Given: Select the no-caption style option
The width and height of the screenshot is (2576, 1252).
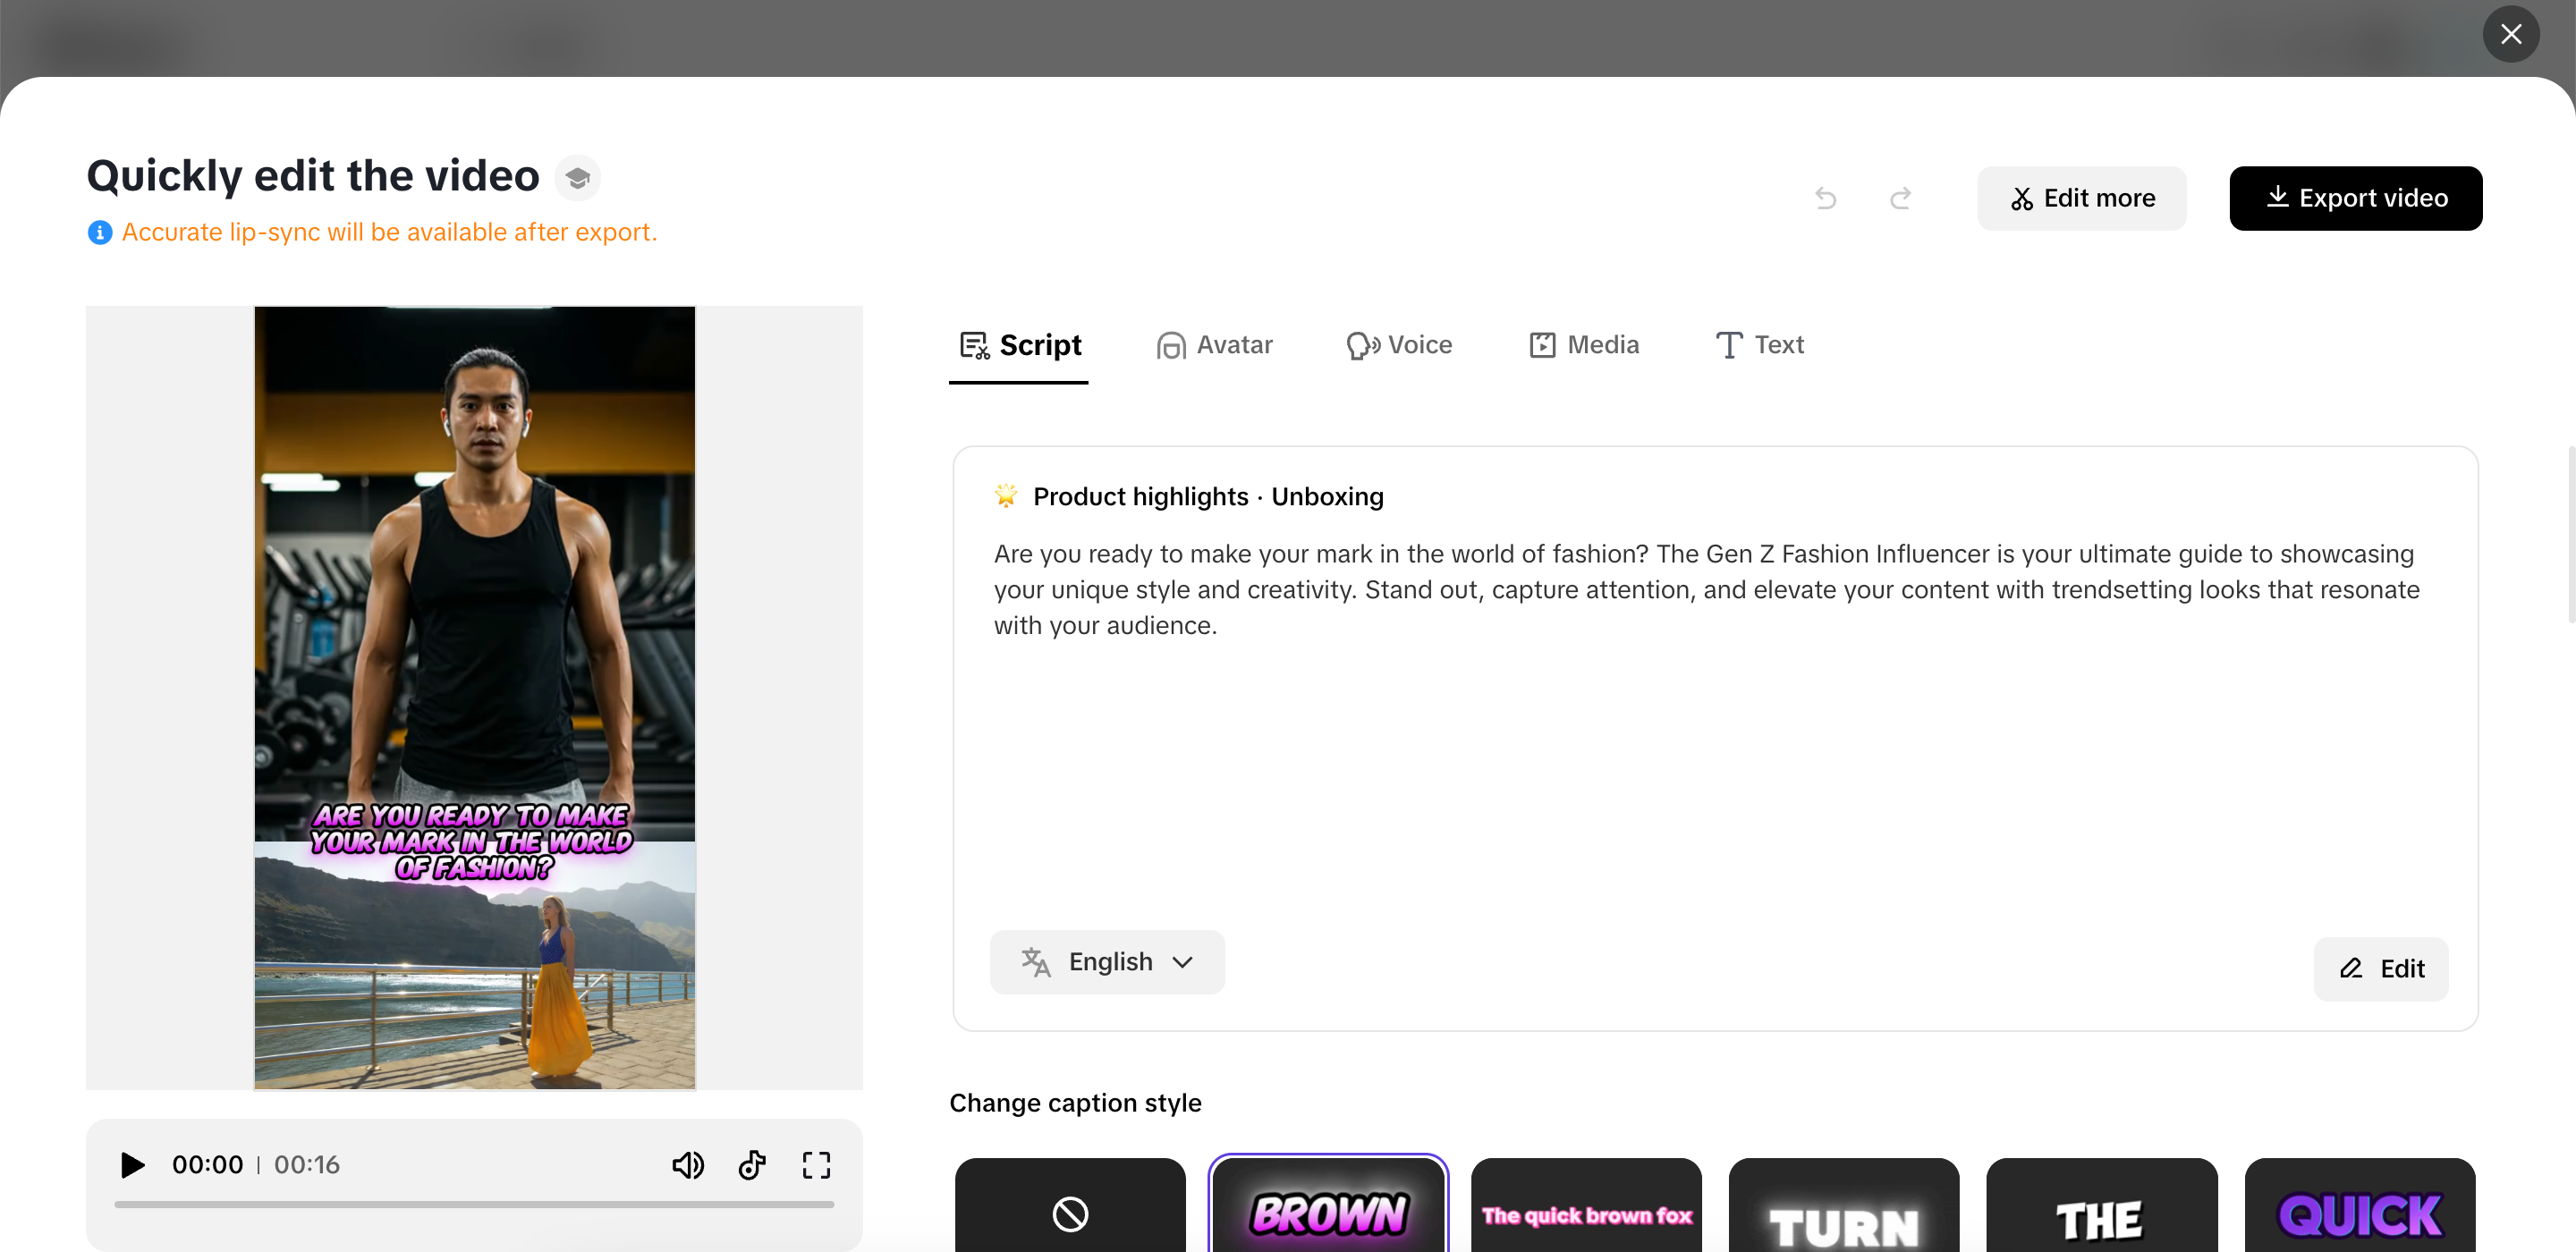Looking at the screenshot, I should (x=1070, y=1212).
